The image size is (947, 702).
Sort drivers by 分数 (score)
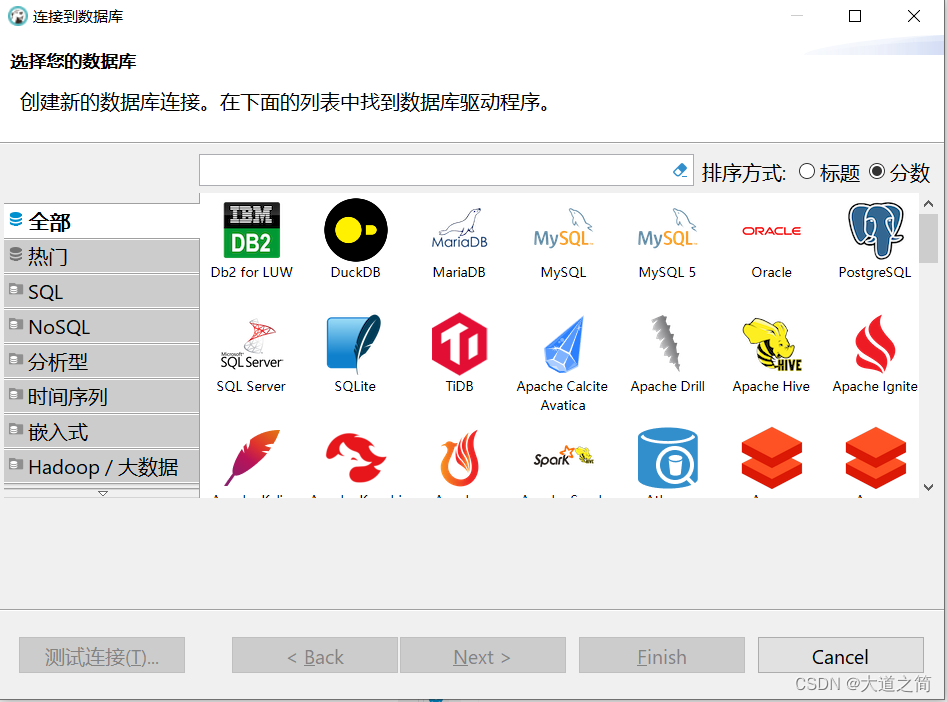pos(899,173)
